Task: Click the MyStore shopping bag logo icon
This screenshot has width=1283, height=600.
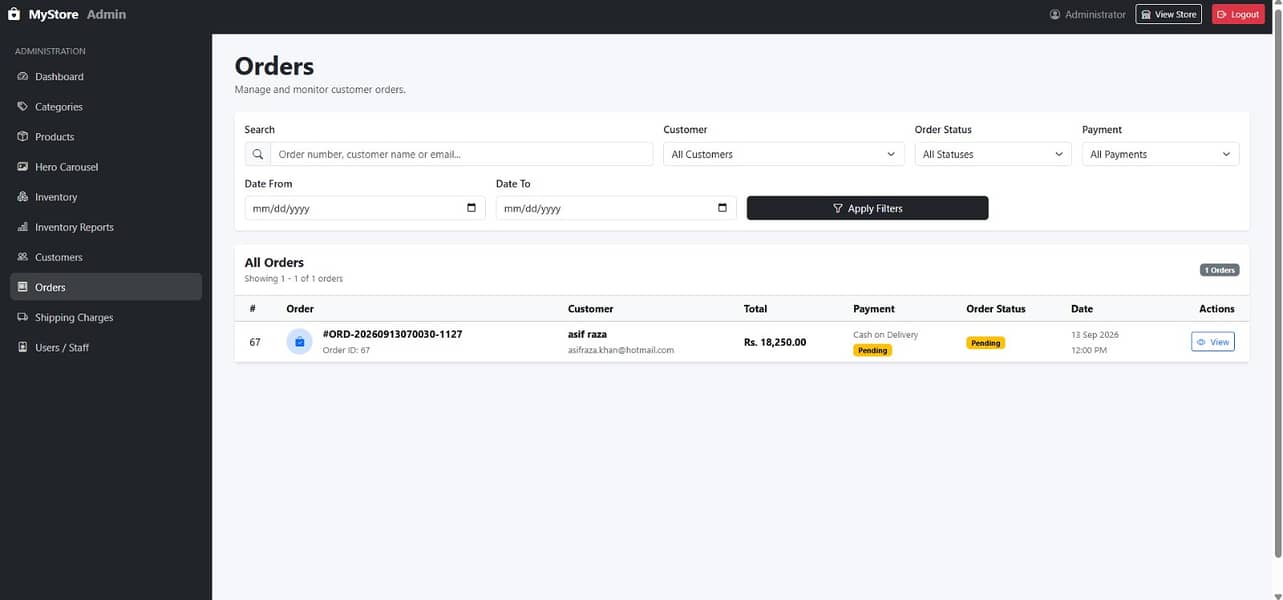Action: point(14,14)
